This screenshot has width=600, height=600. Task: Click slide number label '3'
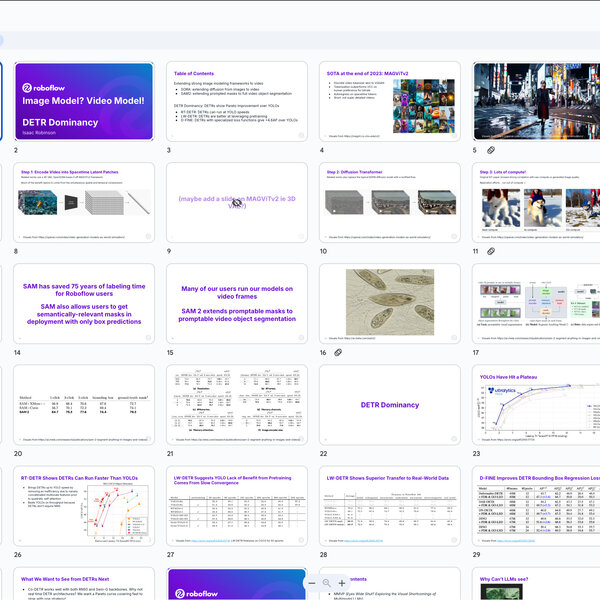pyautogui.click(x=169, y=150)
